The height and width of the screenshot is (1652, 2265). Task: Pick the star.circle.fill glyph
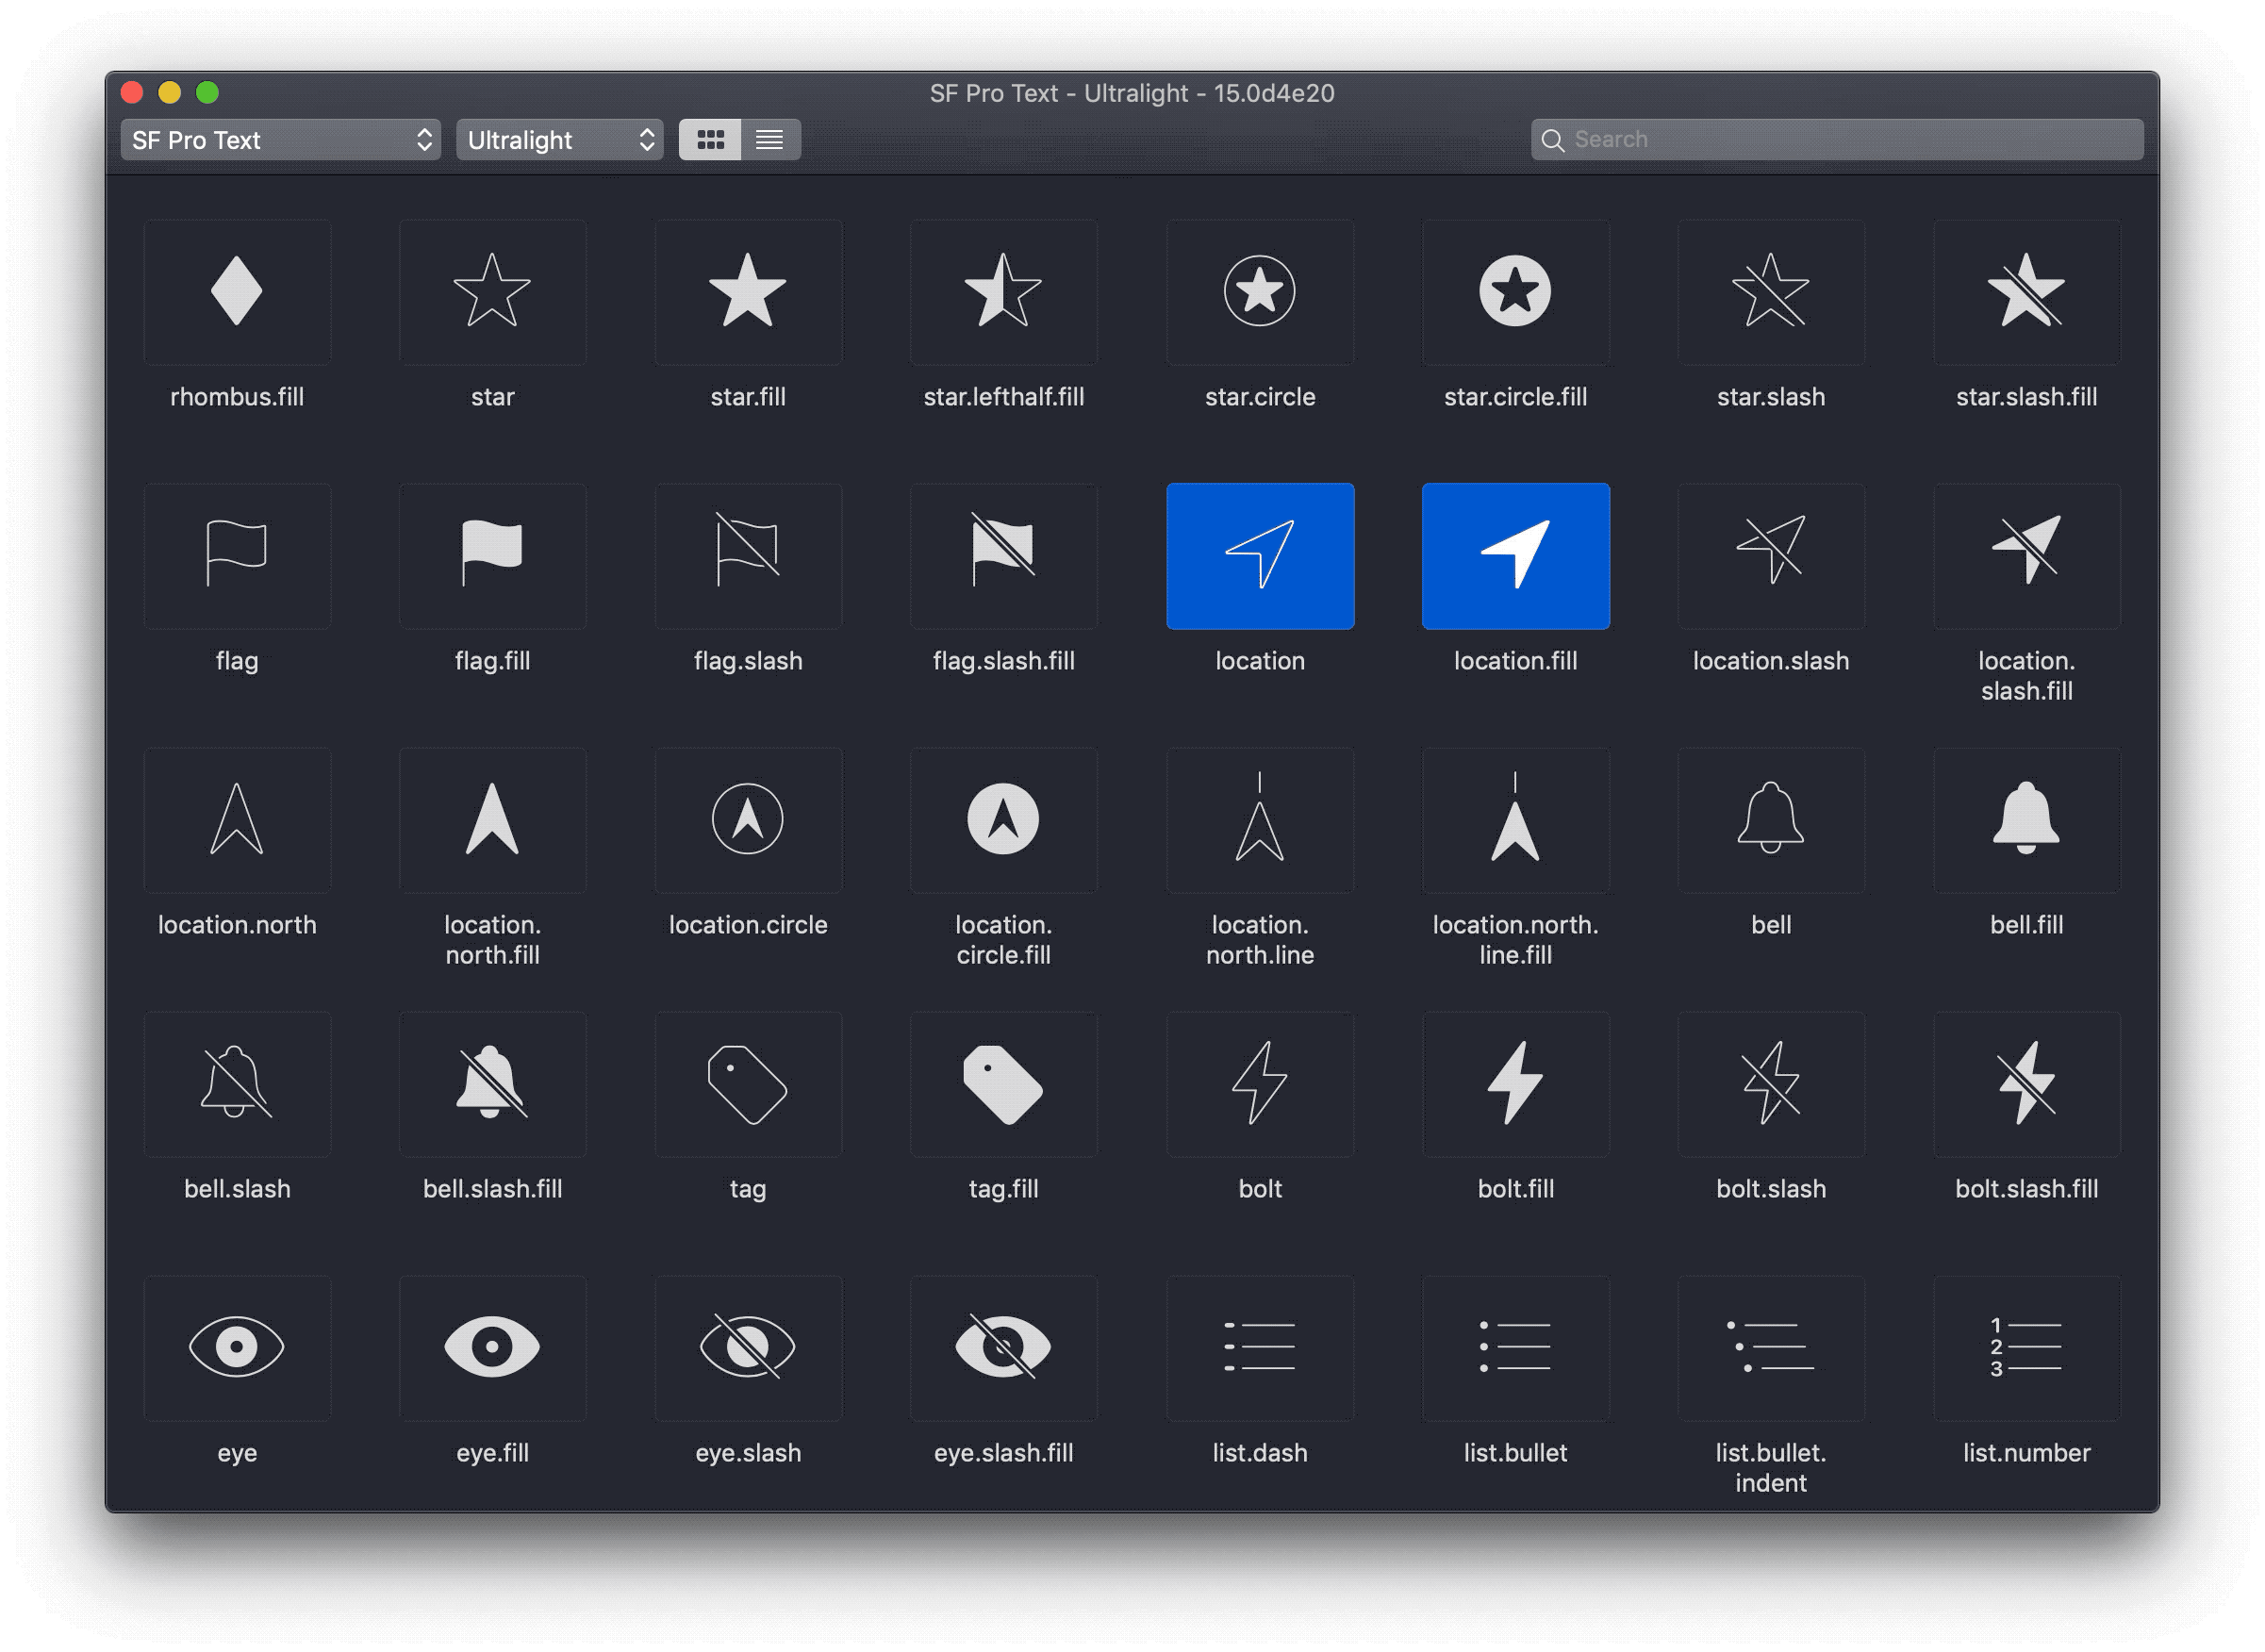click(x=1515, y=292)
